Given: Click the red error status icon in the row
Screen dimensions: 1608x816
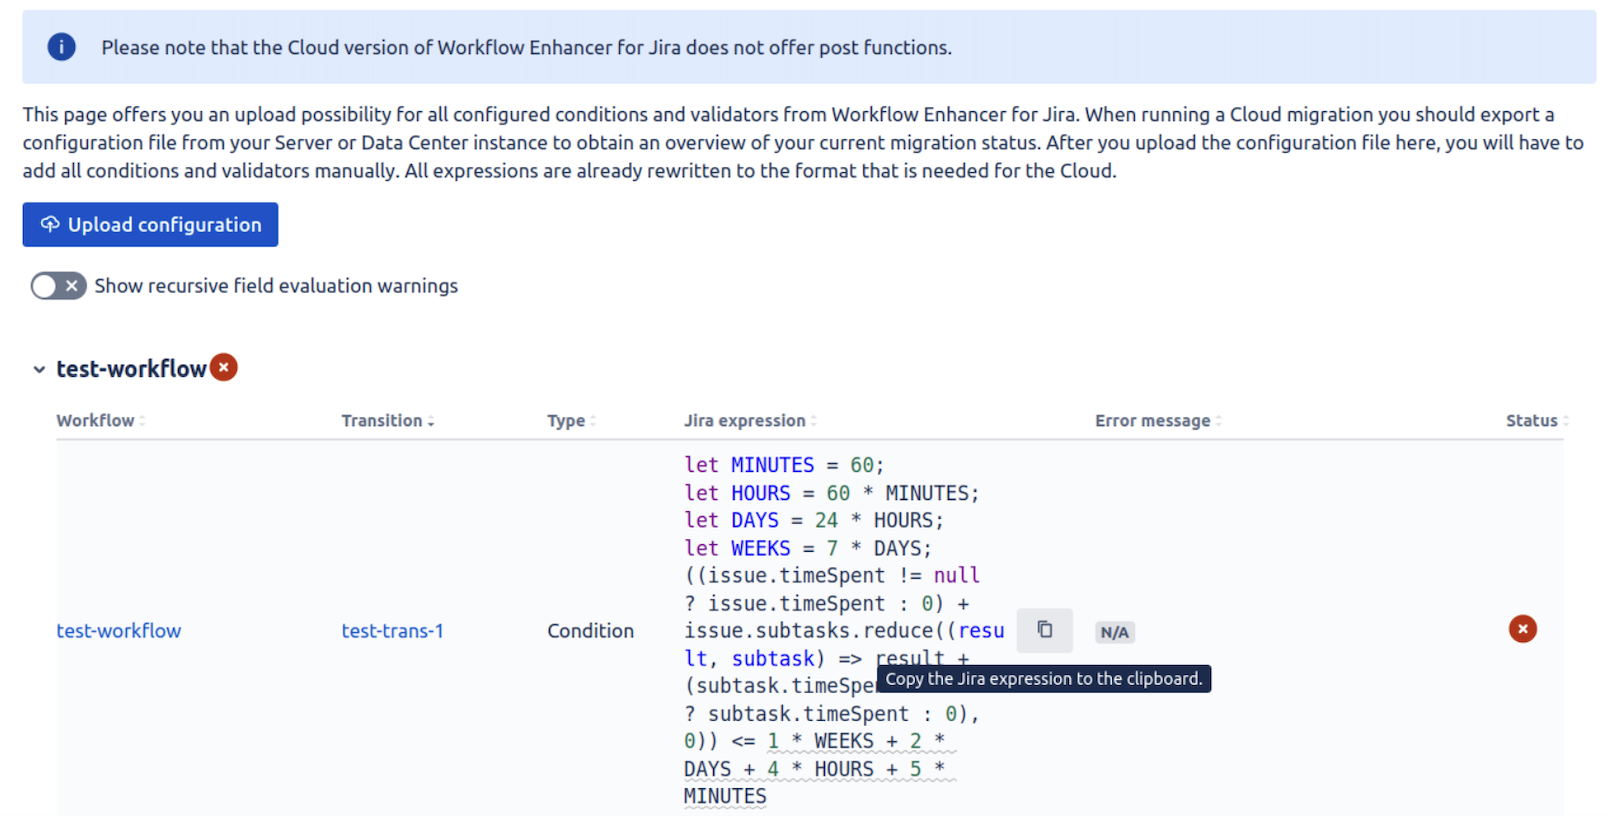Looking at the screenshot, I should [x=1522, y=629].
